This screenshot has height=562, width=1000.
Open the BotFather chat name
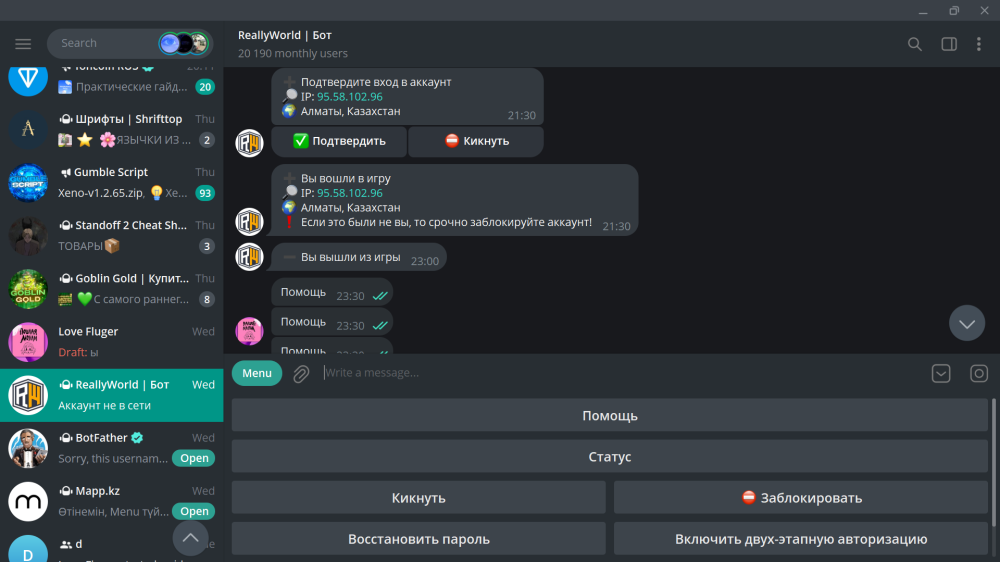click(101, 438)
